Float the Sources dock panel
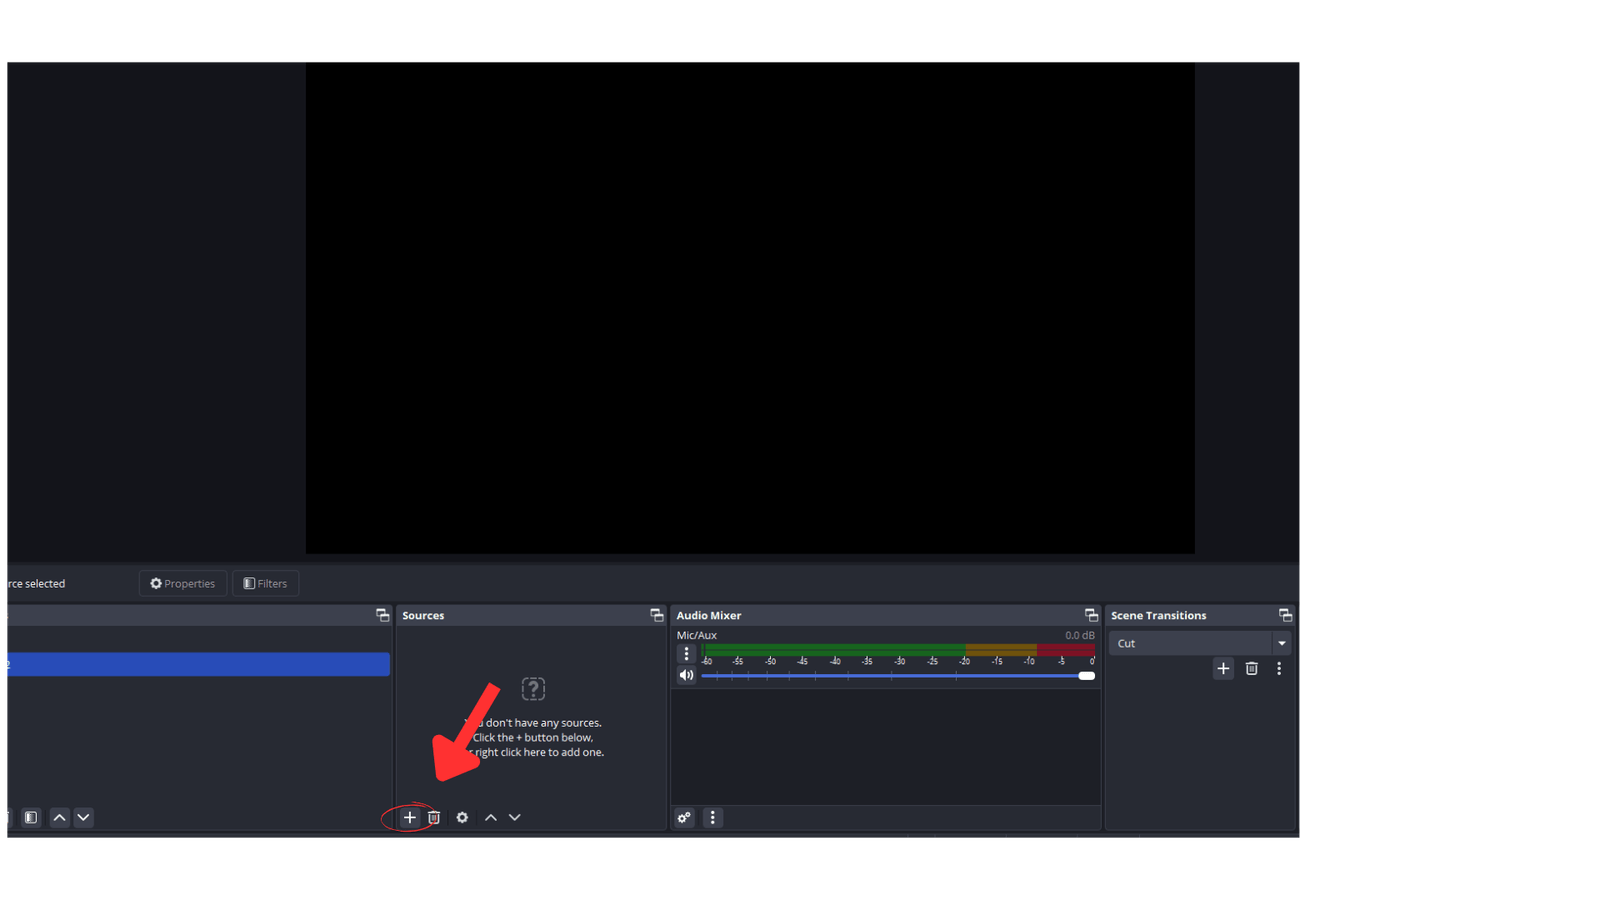Image resolution: width=1600 pixels, height=900 pixels. coord(656,615)
